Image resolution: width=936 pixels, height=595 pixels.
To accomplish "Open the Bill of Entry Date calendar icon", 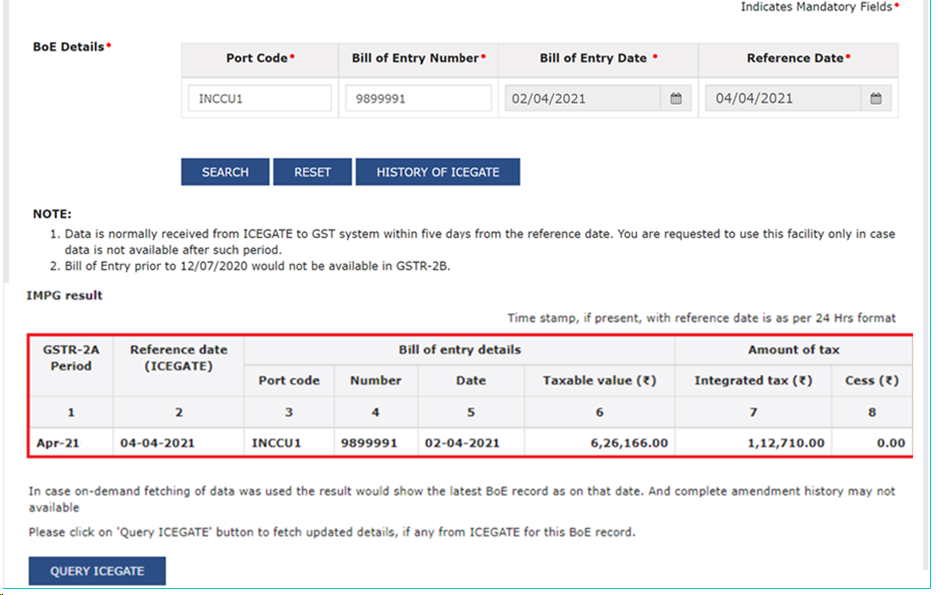I will (676, 98).
